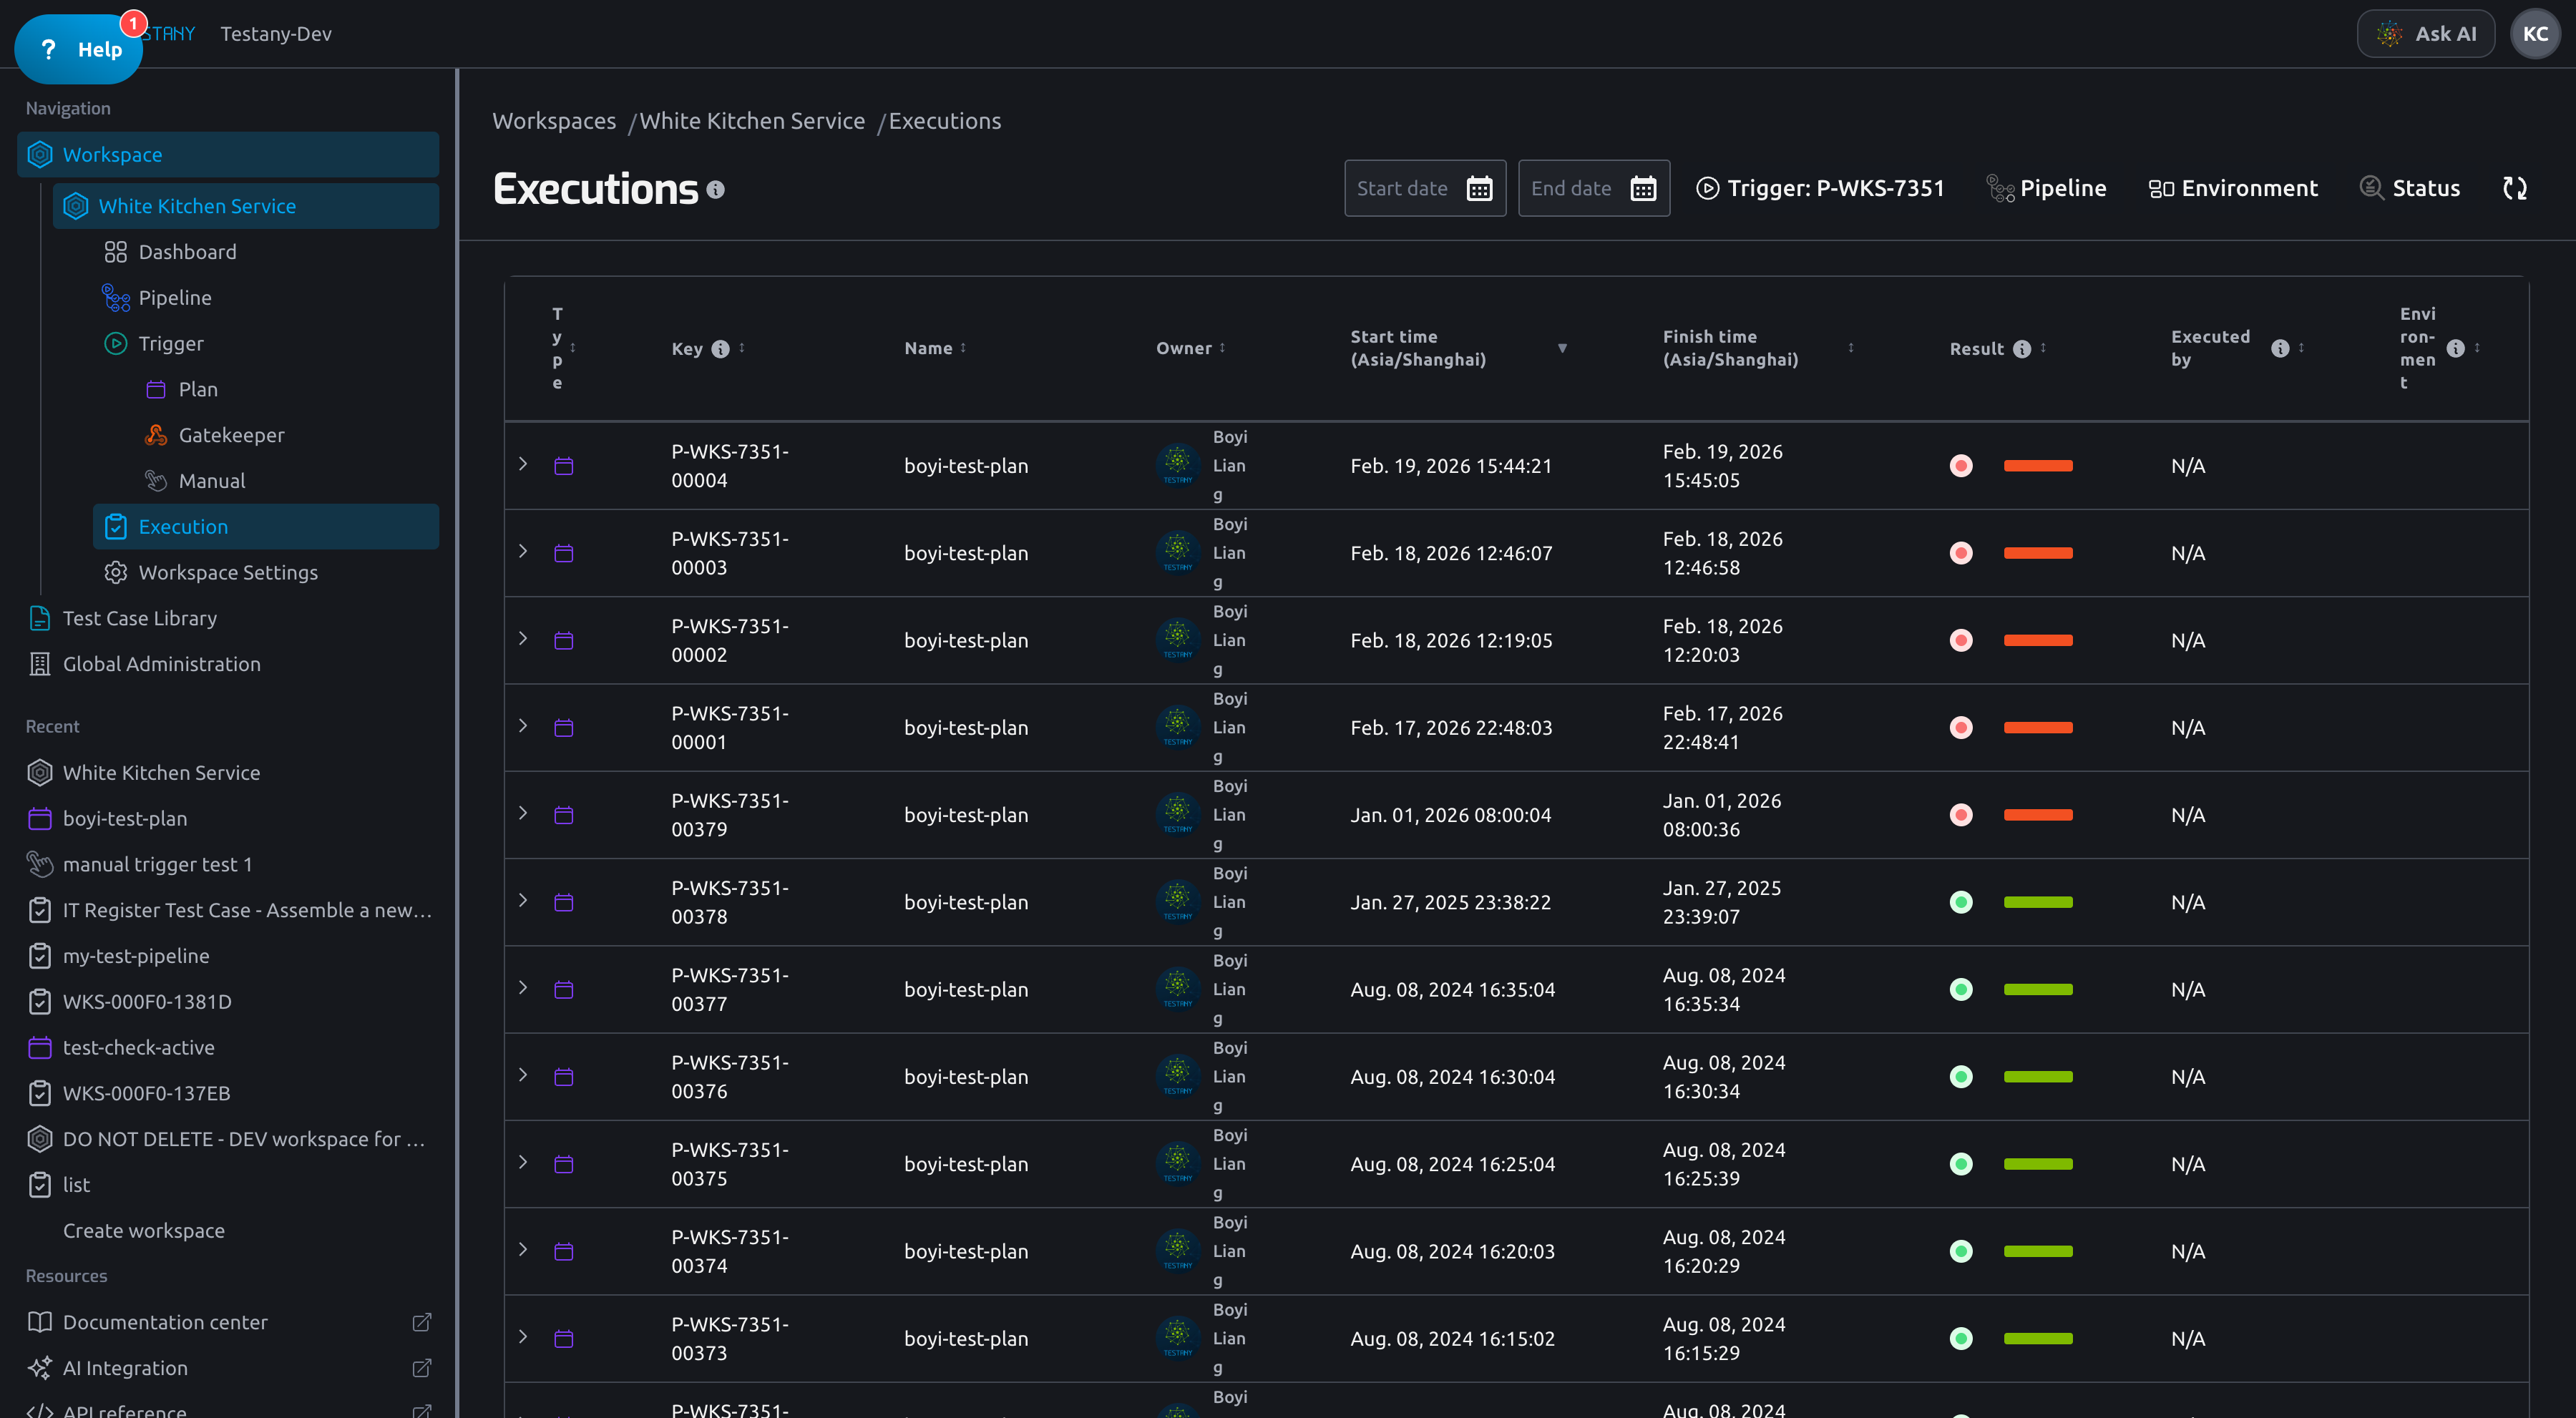Expand row P-WKS-7351-00375
The image size is (2576, 1418).
(x=523, y=1162)
